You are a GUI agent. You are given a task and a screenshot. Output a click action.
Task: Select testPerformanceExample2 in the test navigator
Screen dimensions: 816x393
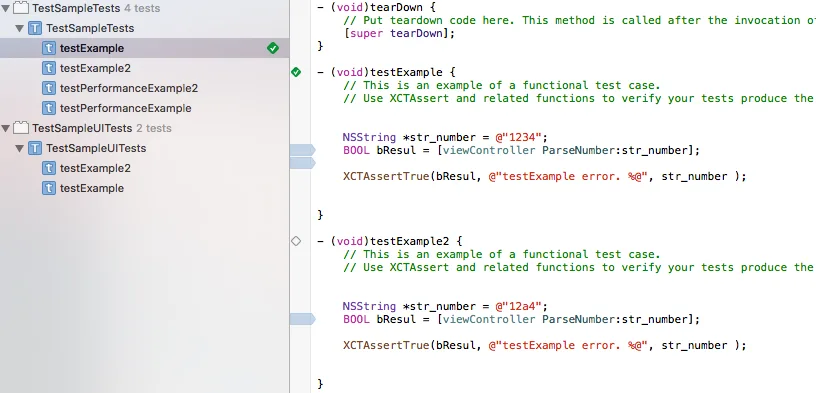tap(145, 88)
